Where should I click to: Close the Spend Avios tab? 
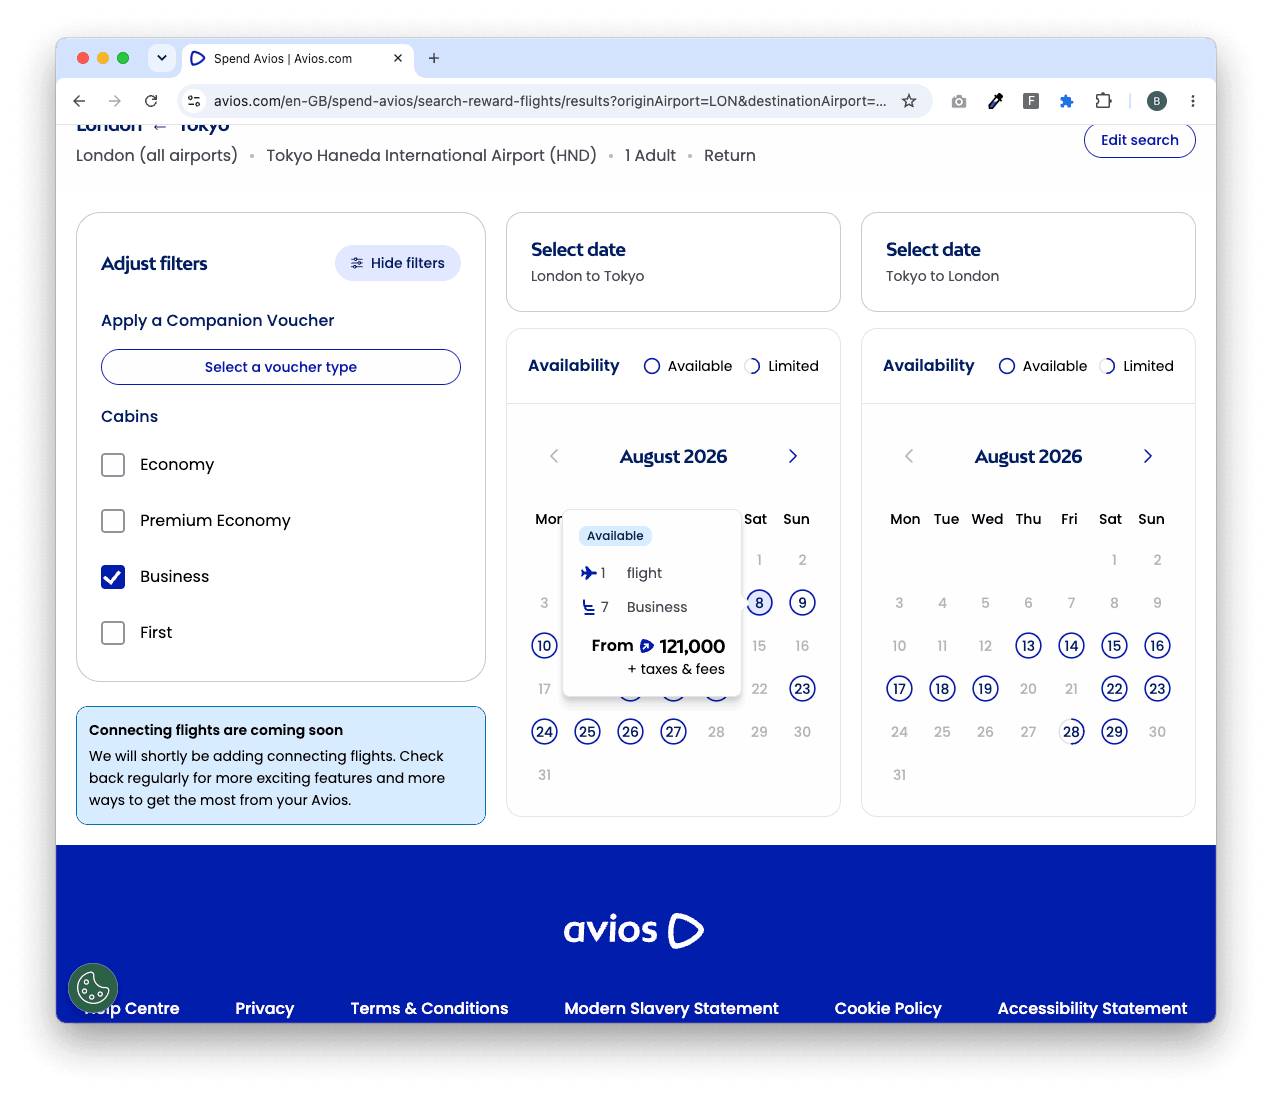click(x=398, y=58)
